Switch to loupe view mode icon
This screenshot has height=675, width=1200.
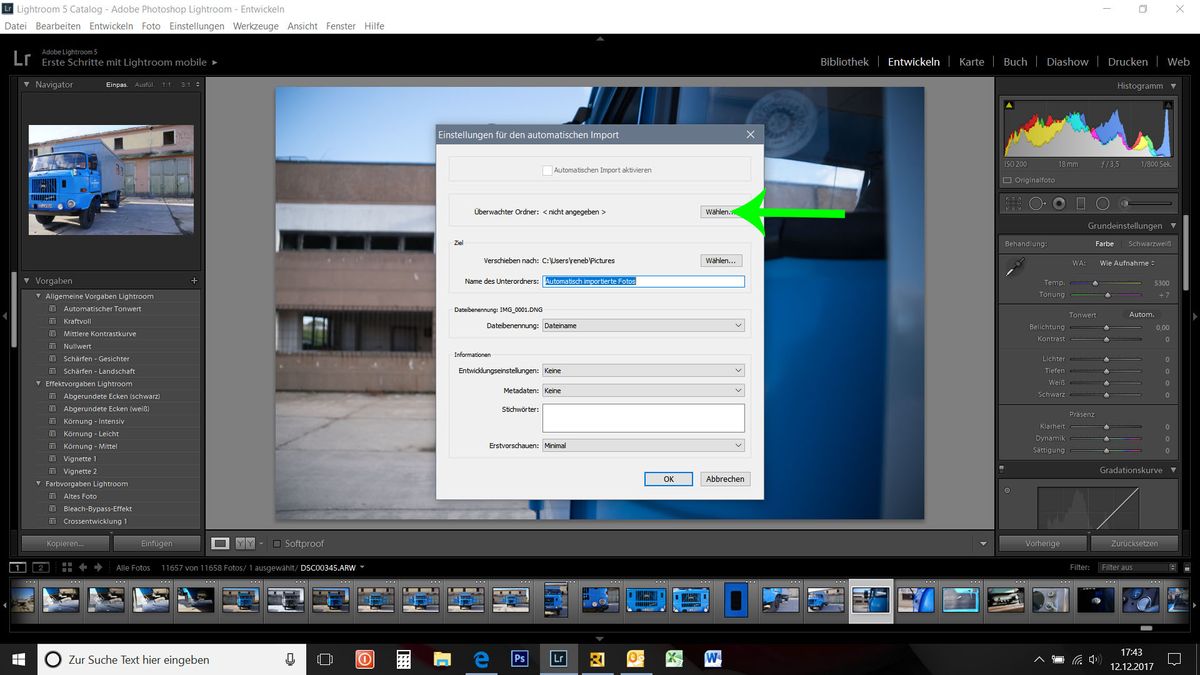click(x=220, y=543)
